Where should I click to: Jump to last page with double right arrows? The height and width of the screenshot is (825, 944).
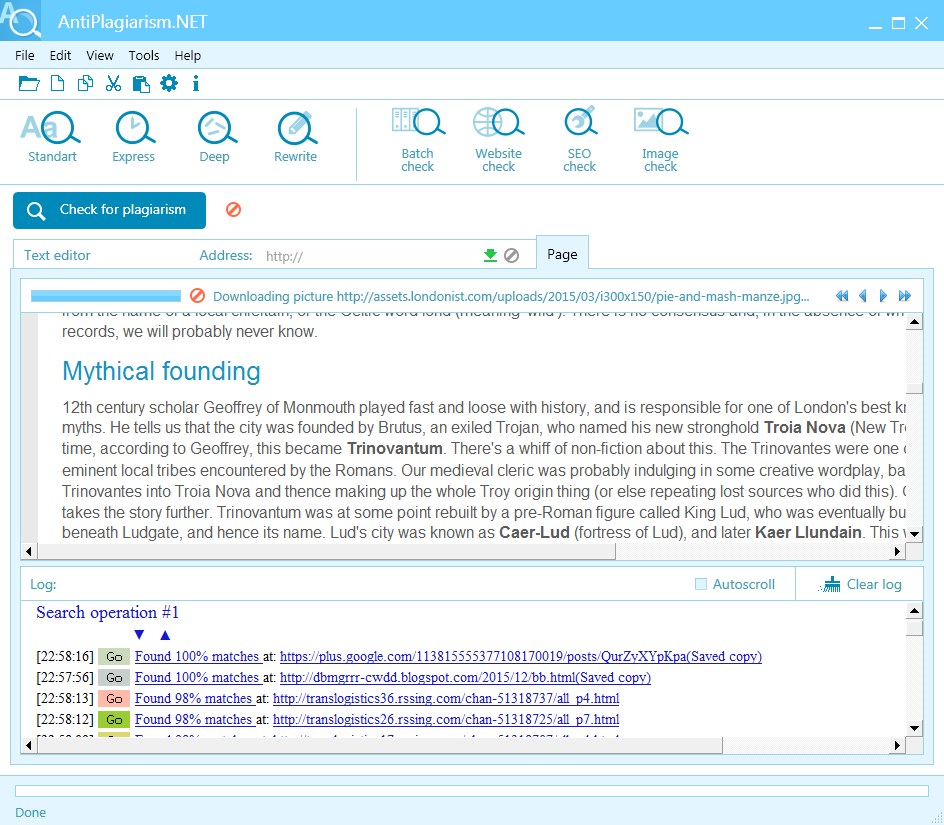coord(904,296)
